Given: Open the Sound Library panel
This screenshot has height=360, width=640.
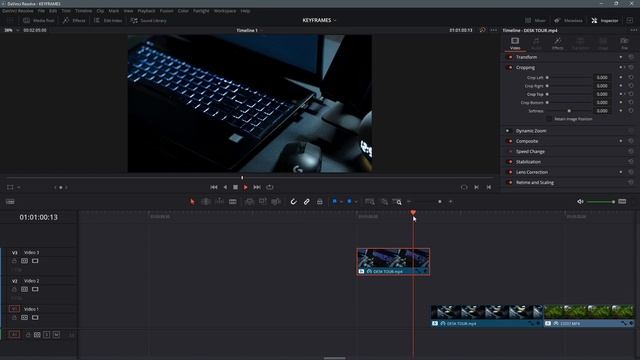Looking at the screenshot, I should click(x=148, y=20).
